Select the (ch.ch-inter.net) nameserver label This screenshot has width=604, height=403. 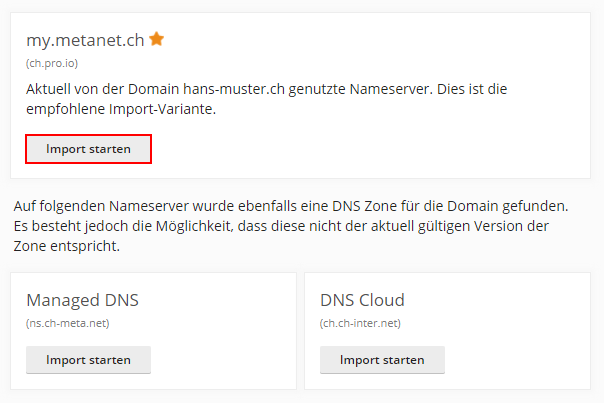[x=358, y=324]
